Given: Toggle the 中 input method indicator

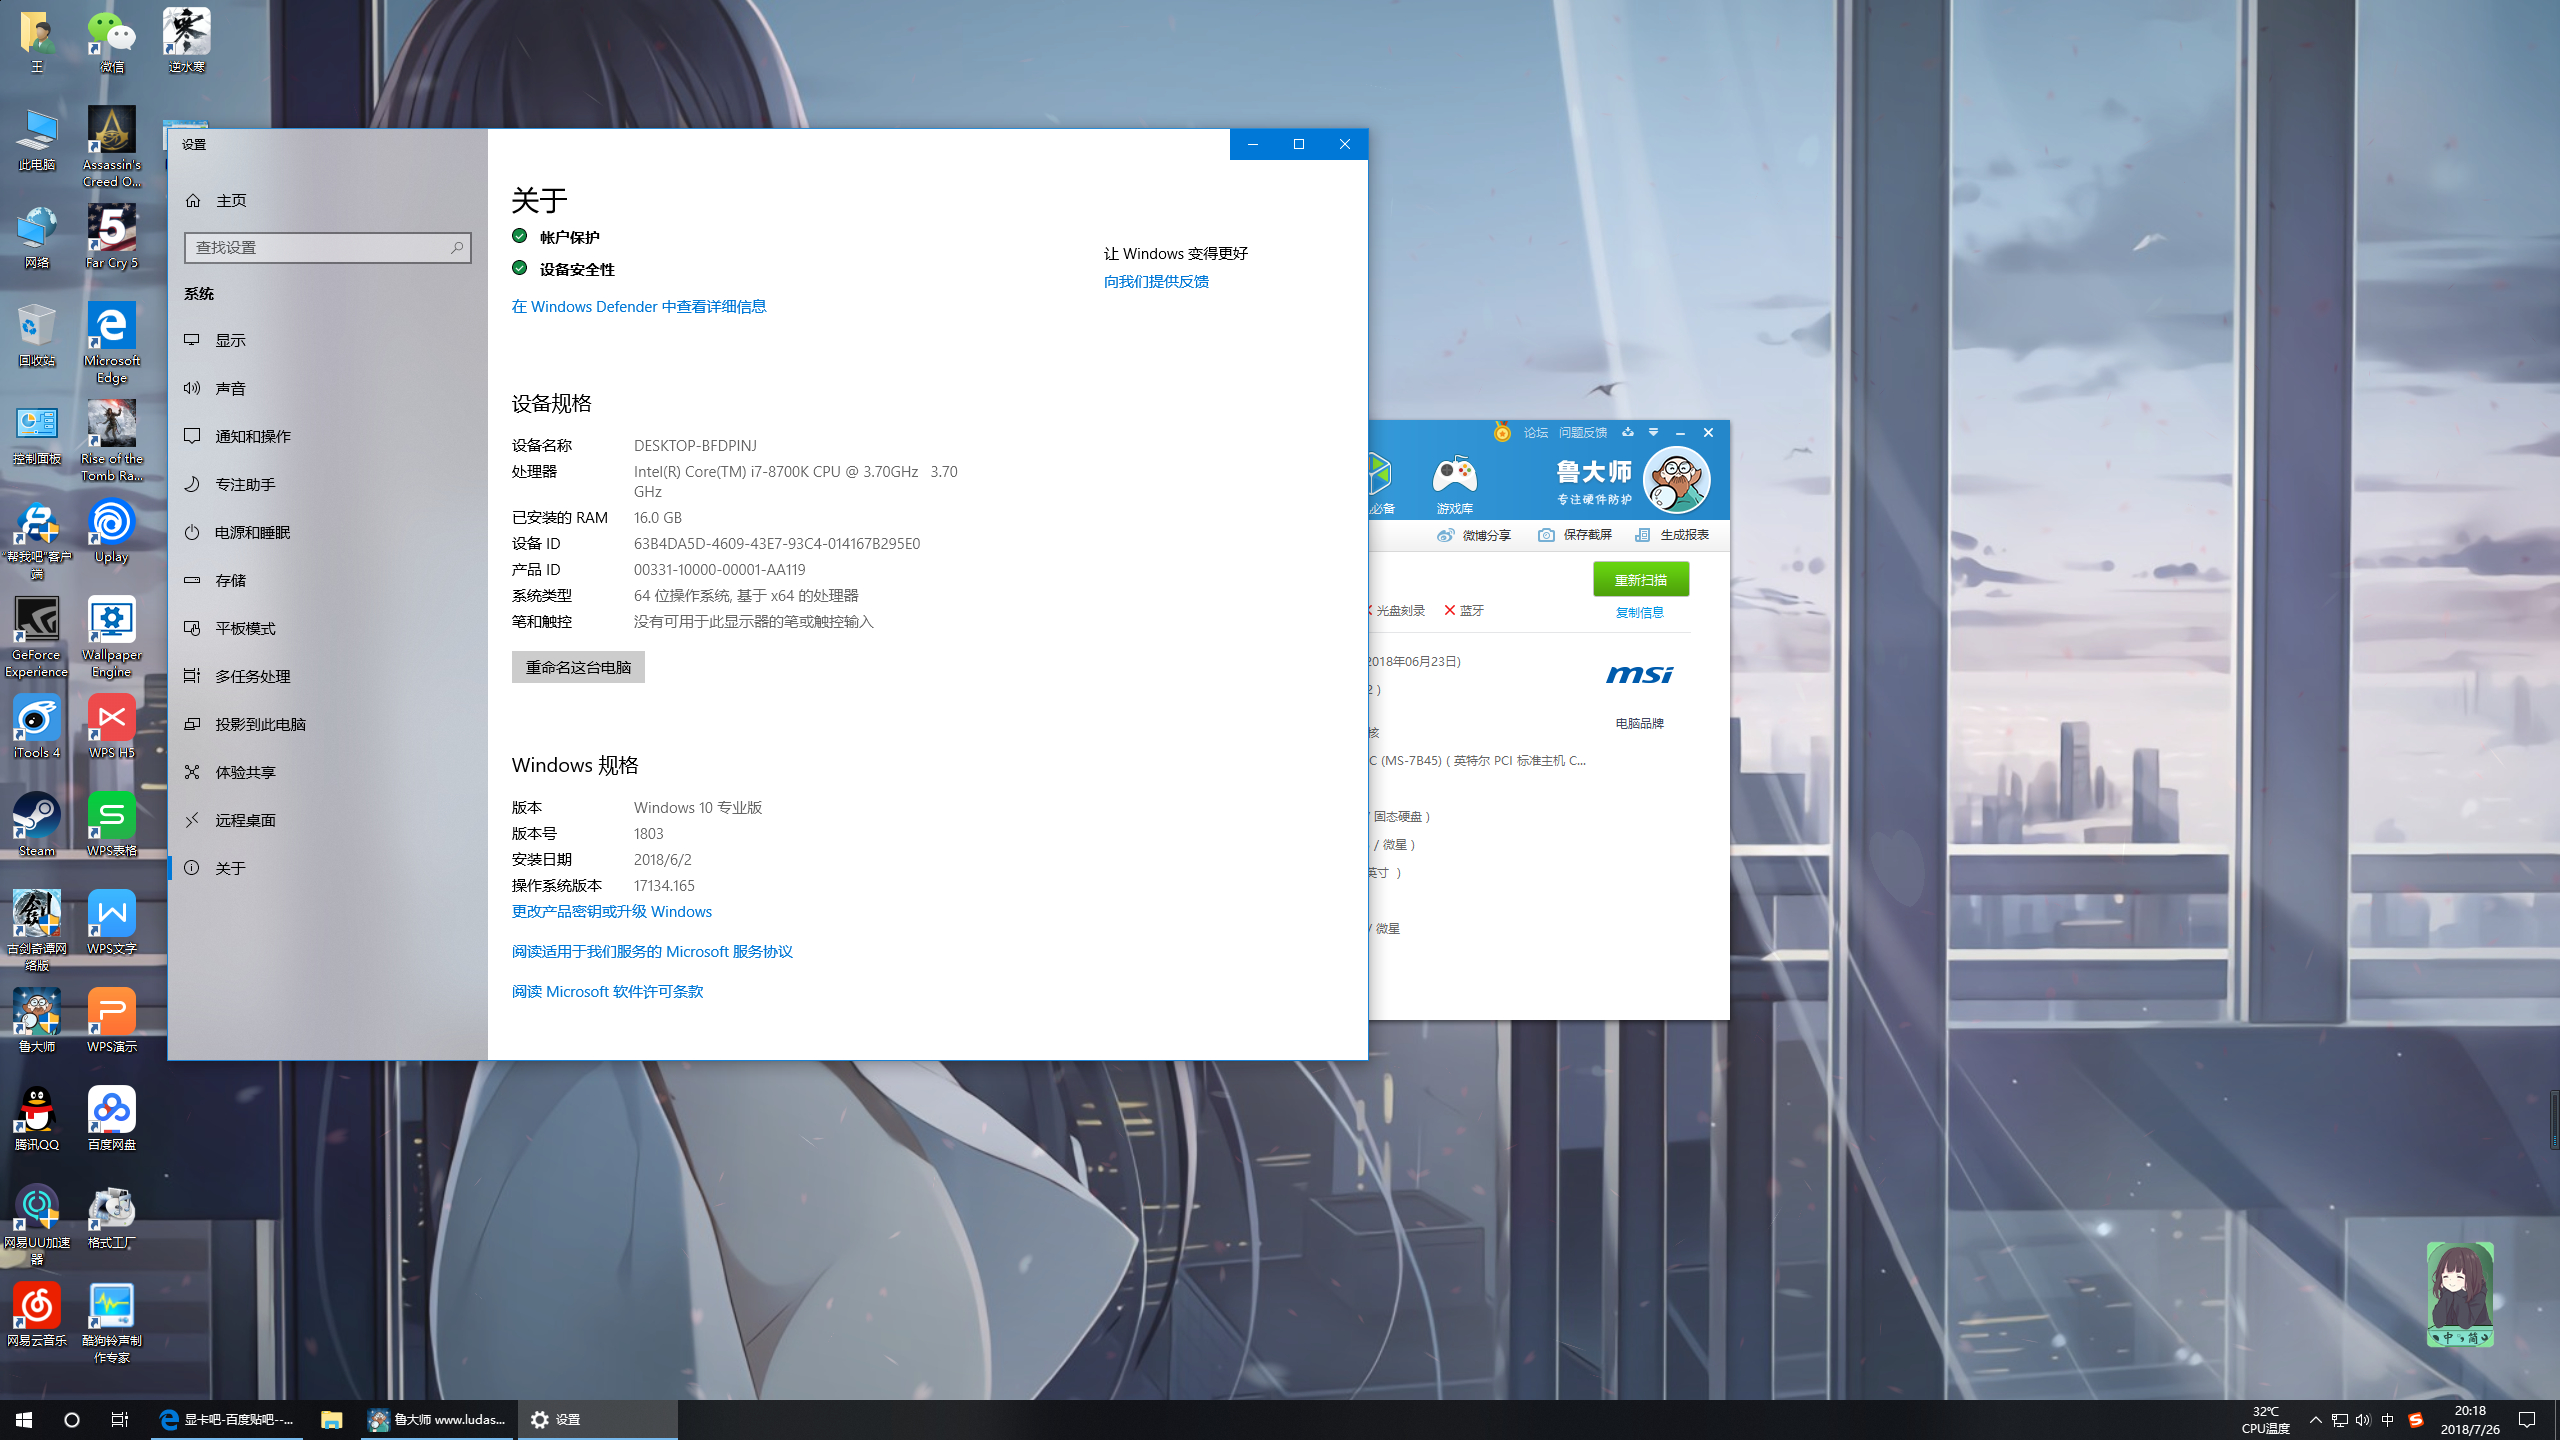Looking at the screenshot, I should tap(2388, 1420).
